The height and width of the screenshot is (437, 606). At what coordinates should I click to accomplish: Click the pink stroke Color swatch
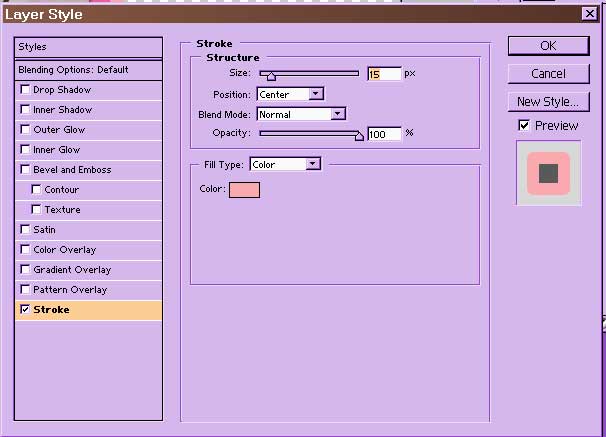coord(244,190)
